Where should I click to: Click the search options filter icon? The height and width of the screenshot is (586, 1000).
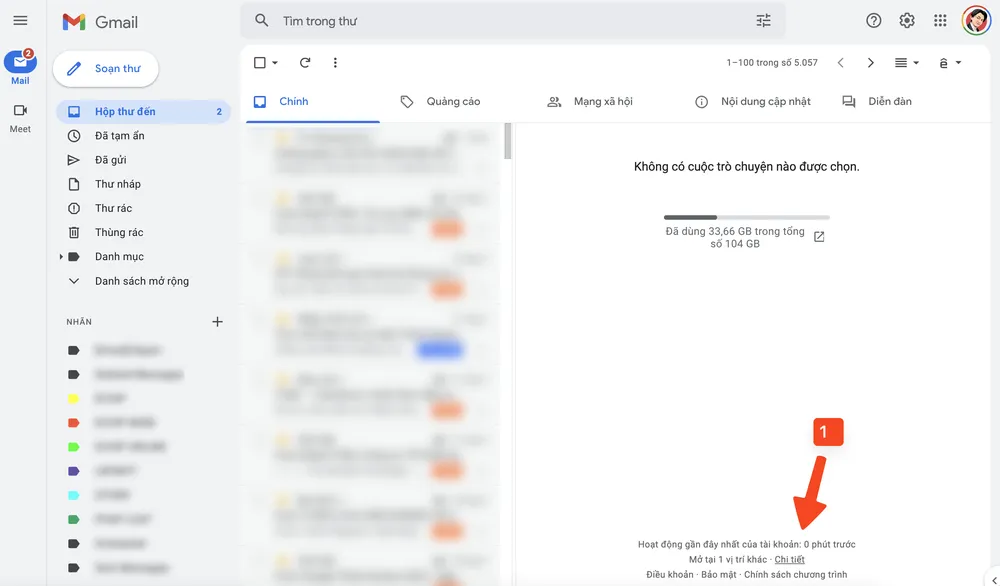click(764, 21)
